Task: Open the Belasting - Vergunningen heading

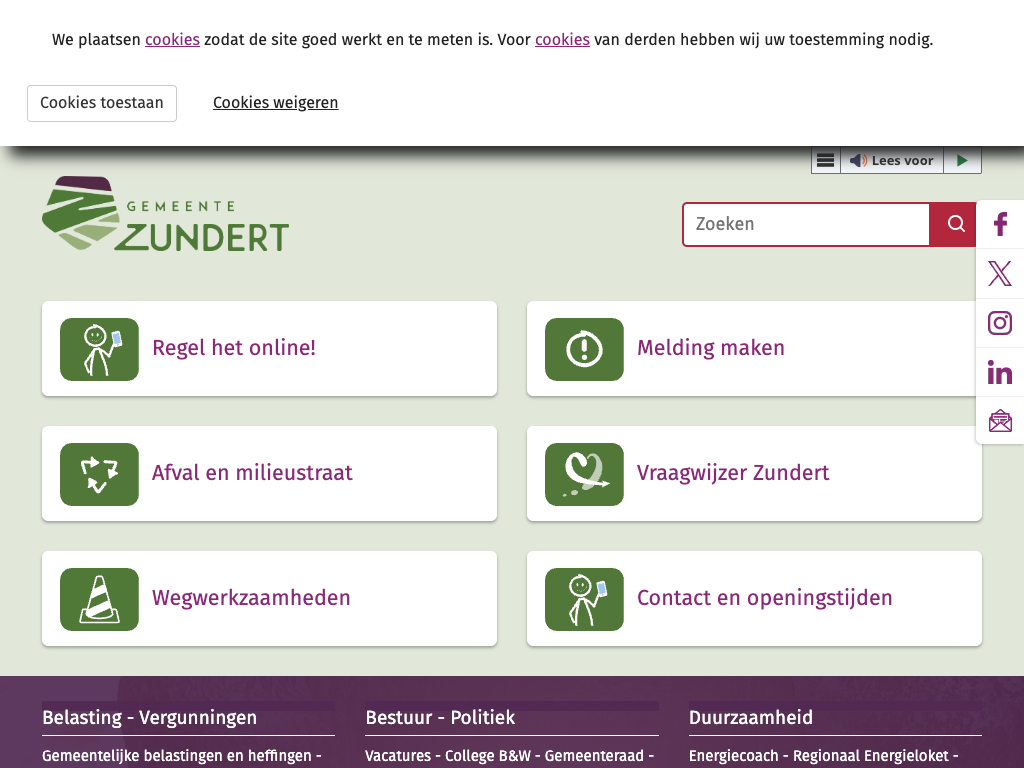Action: coord(150,718)
